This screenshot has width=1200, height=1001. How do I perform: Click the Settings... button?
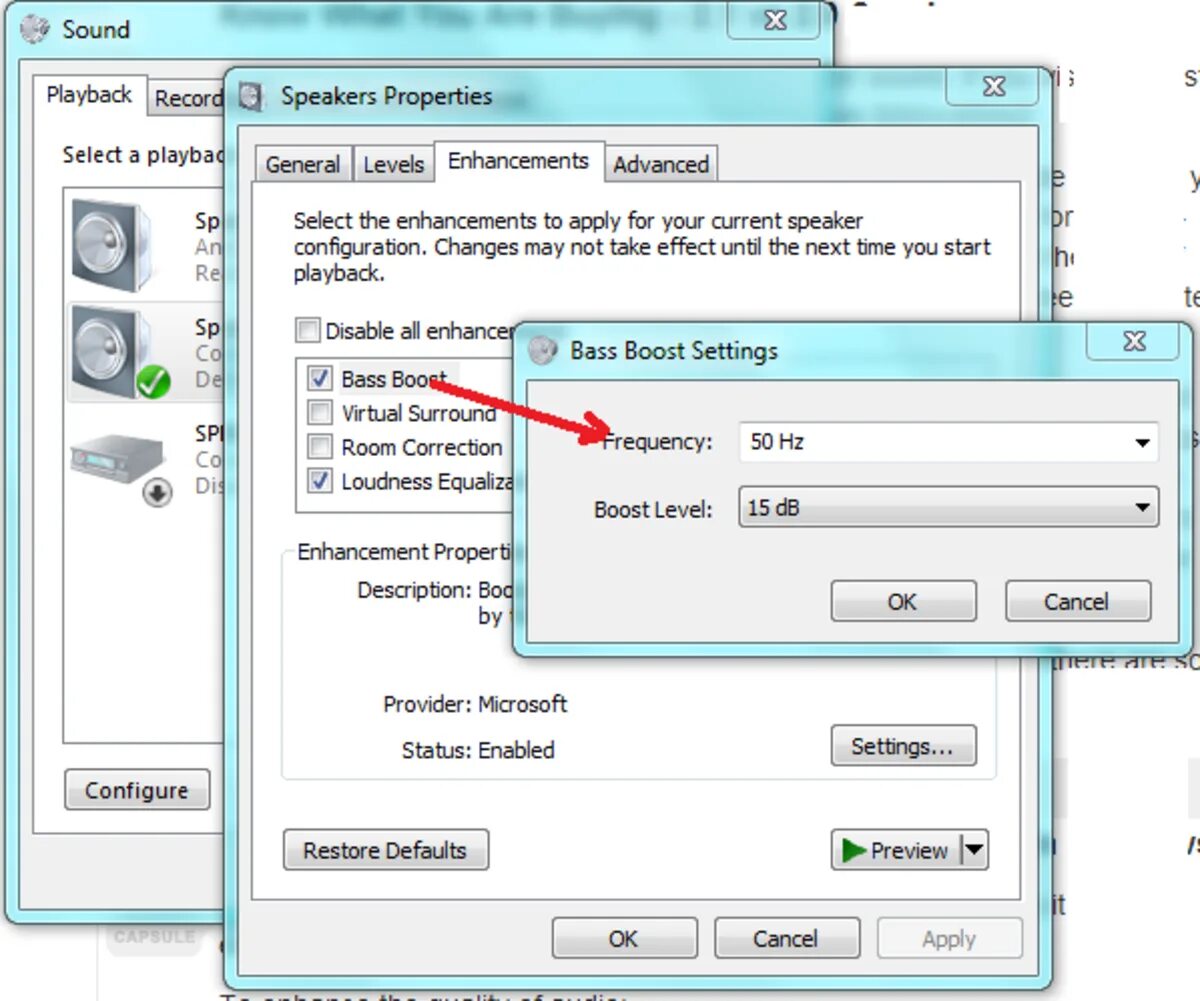pos(903,746)
